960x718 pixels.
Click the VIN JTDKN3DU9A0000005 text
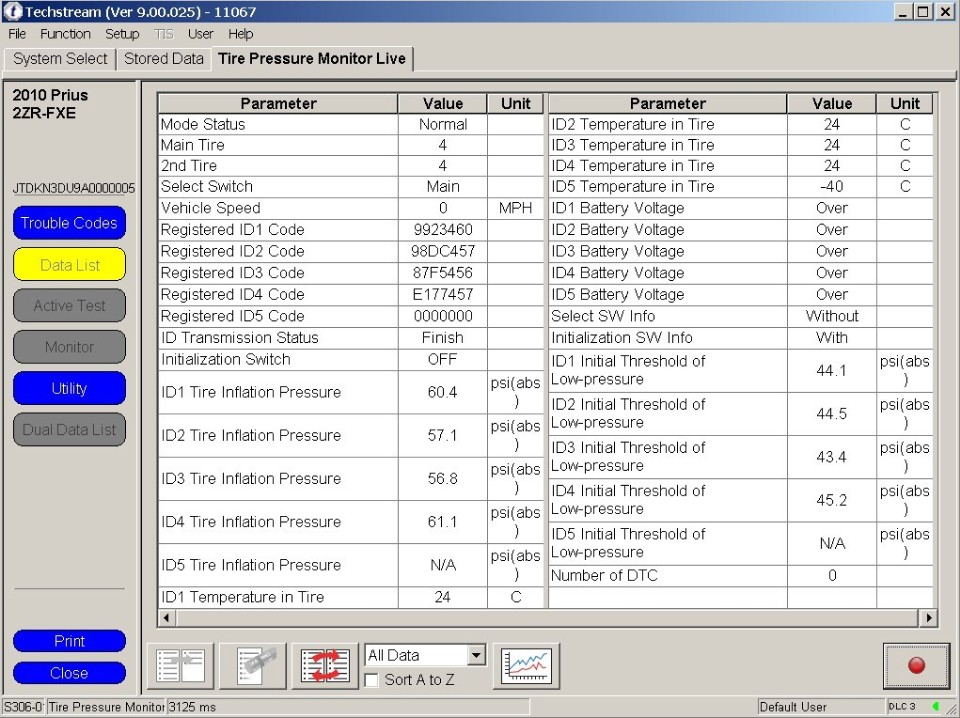pos(73,189)
